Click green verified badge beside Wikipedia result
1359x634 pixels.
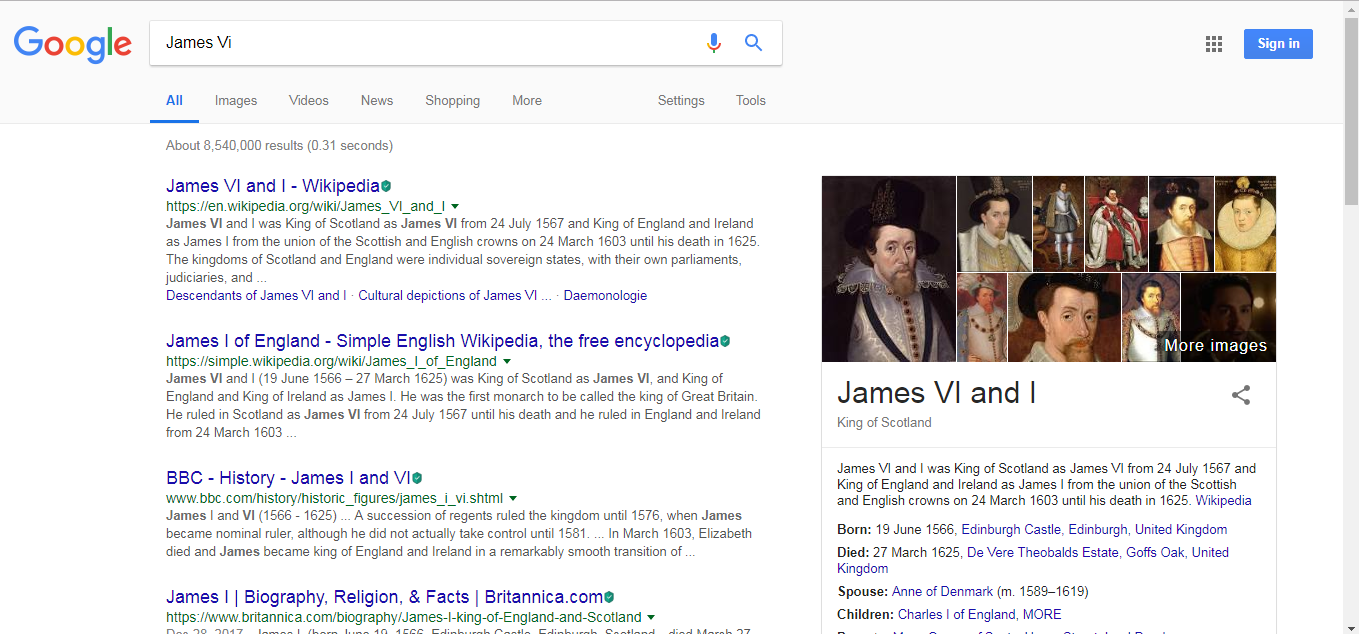[x=386, y=186]
